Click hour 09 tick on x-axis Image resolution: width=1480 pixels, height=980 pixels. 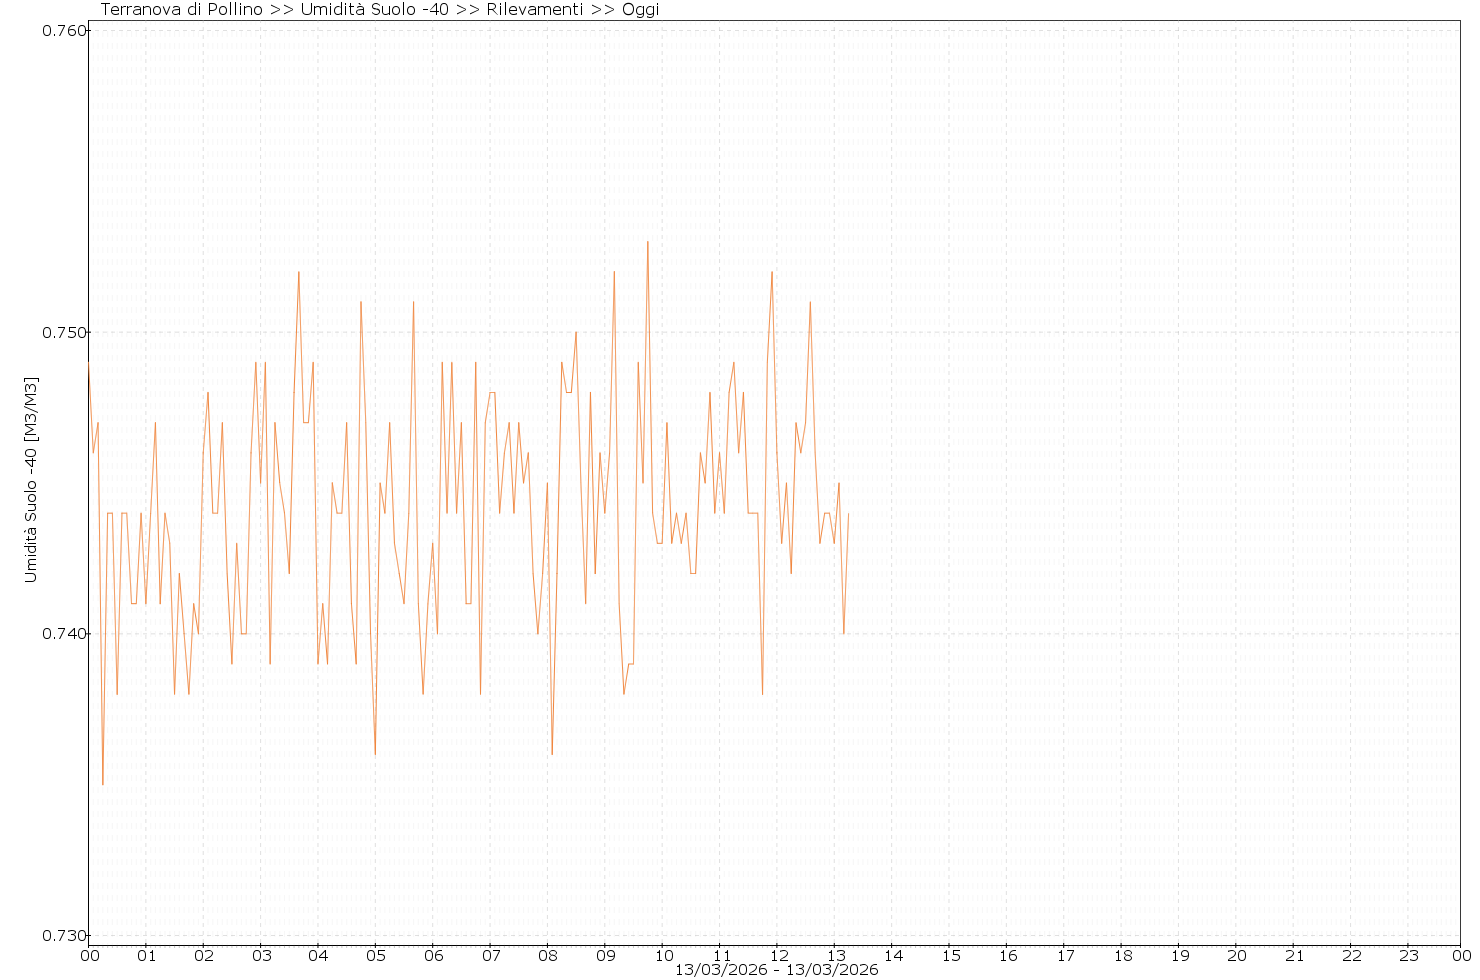click(x=605, y=955)
